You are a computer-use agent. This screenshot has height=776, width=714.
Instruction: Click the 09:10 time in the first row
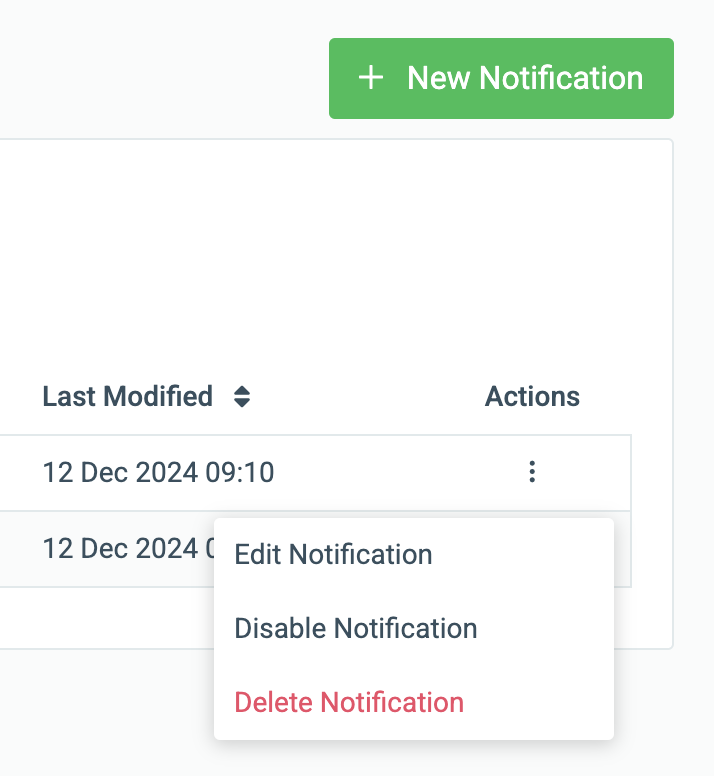point(239,472)
